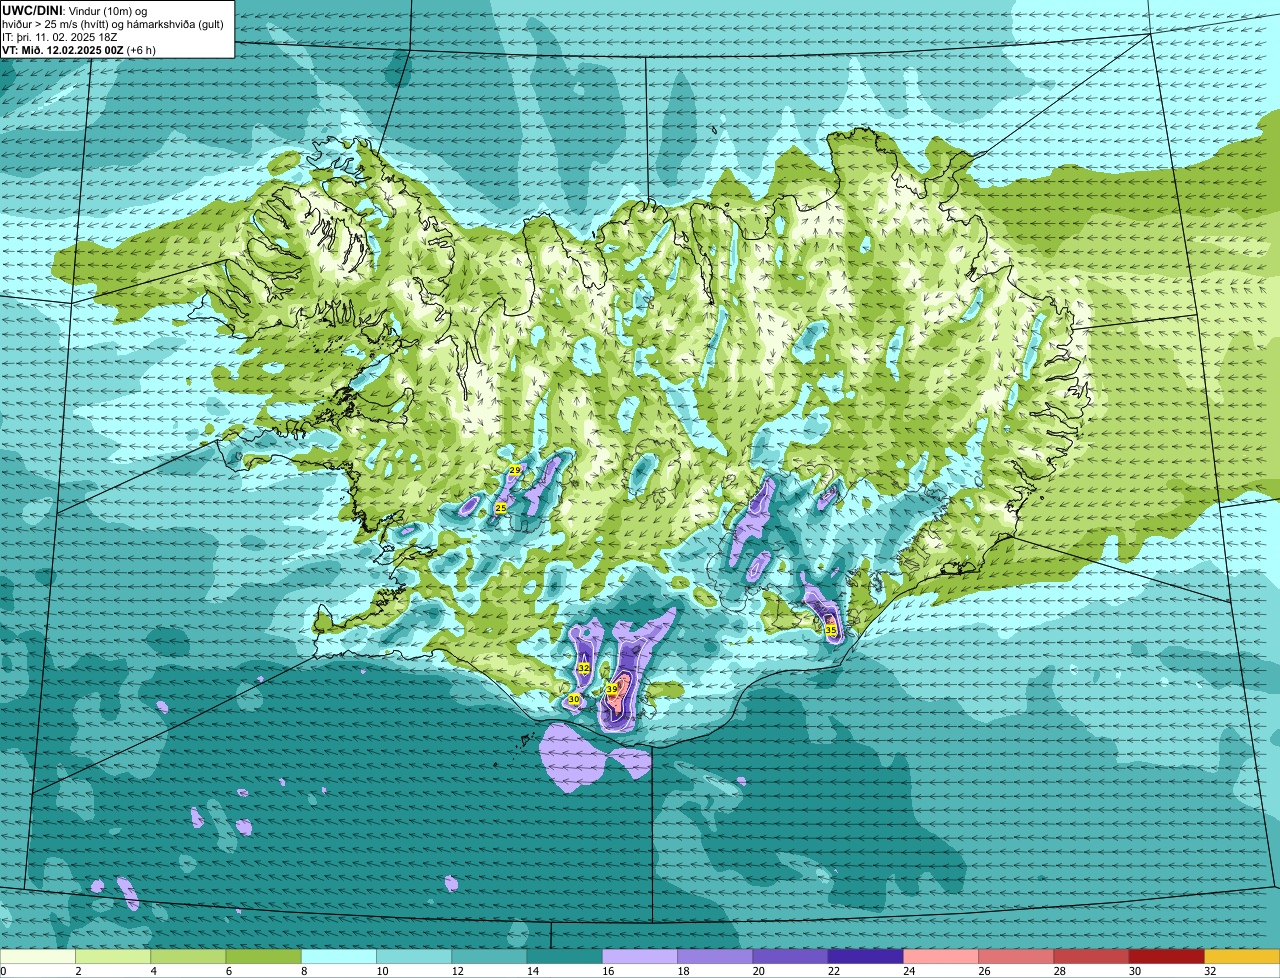Select the 8–10 m/s light cyan swatch

pos(339,956)
